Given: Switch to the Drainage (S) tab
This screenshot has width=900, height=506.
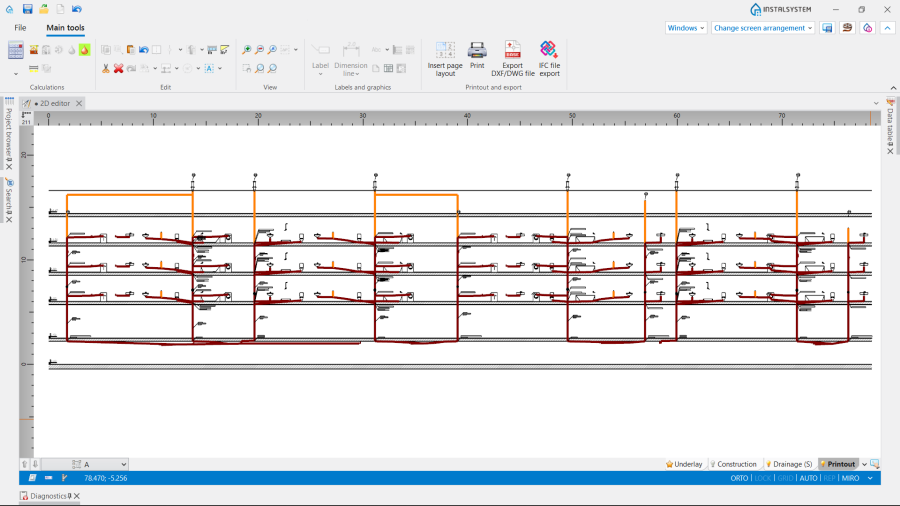Looking at the screenshot, I should tap(790, 464).
